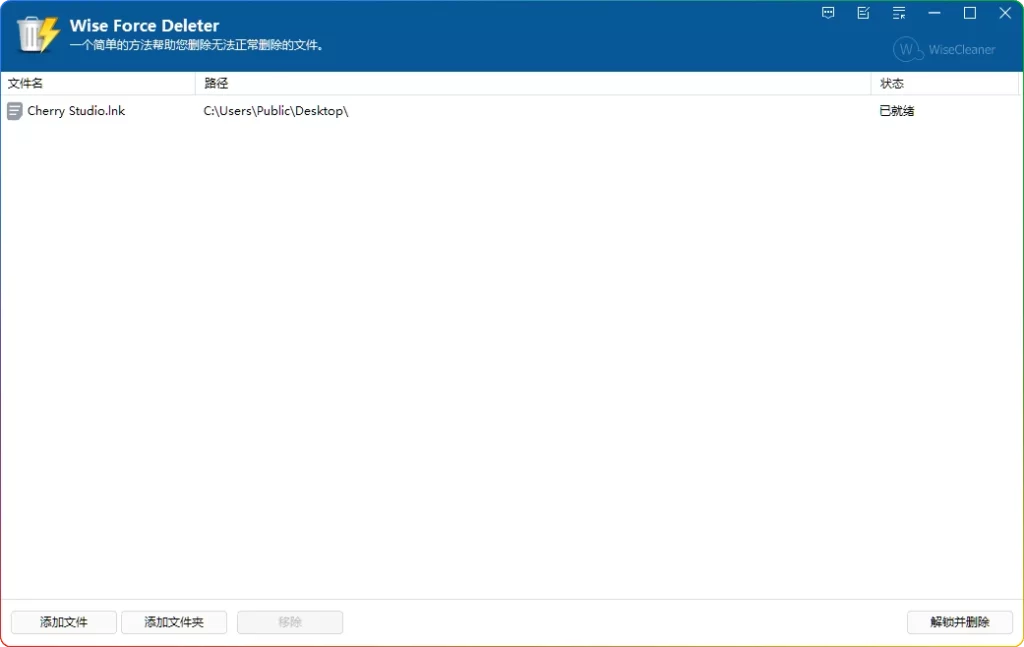Click the trash can lightning app logo
The image size is (1024, 647).
(38, 34)
